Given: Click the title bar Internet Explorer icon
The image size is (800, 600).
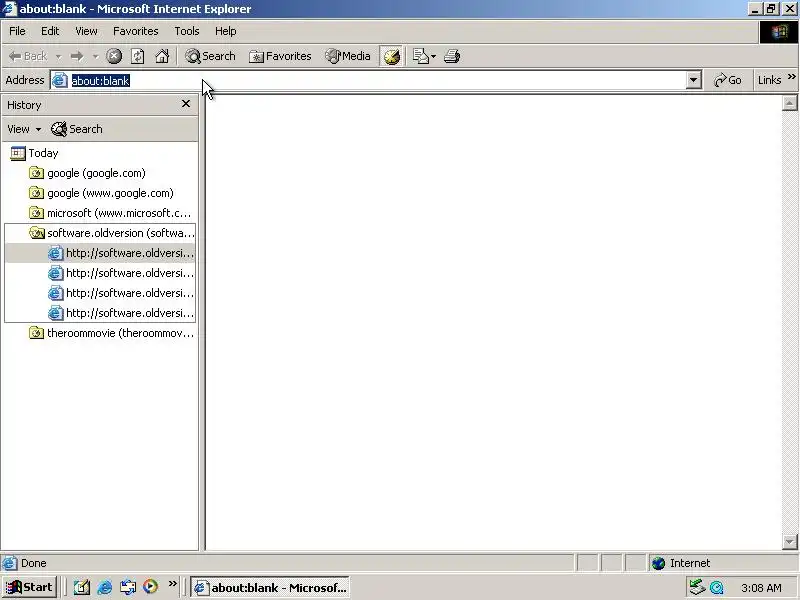Looking at the screenshot, I should [x=10, y=9].
